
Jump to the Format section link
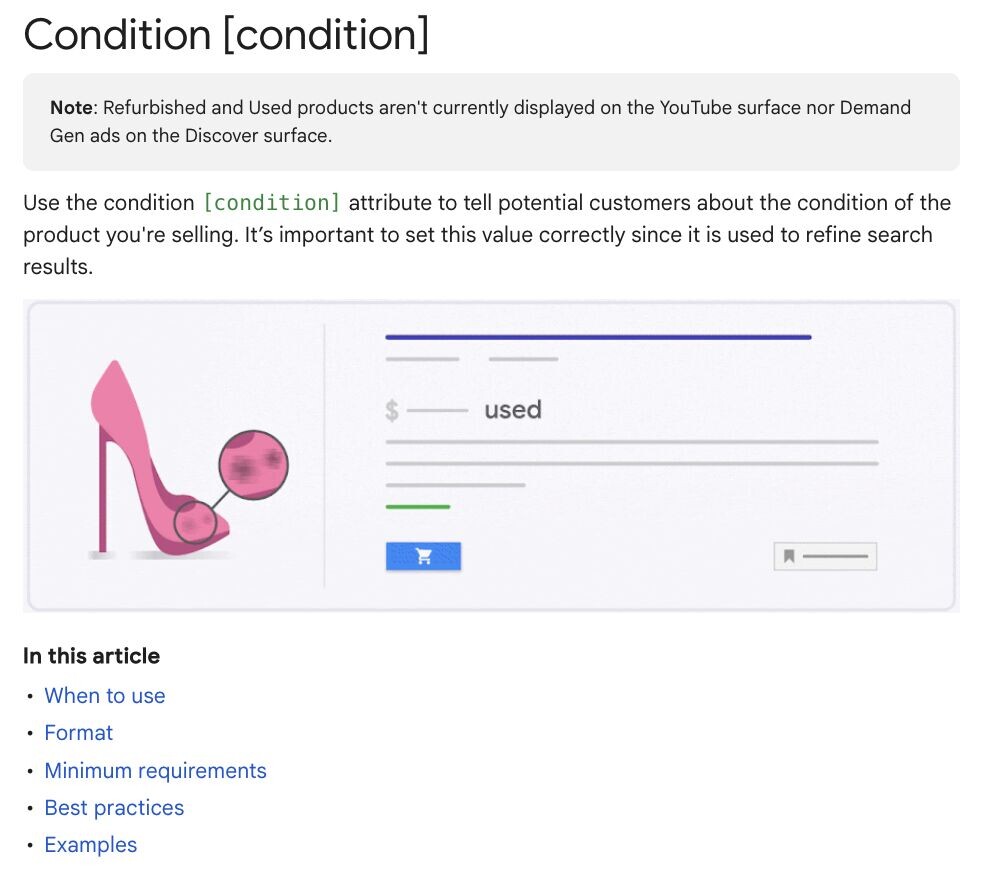tap(79, 733)
